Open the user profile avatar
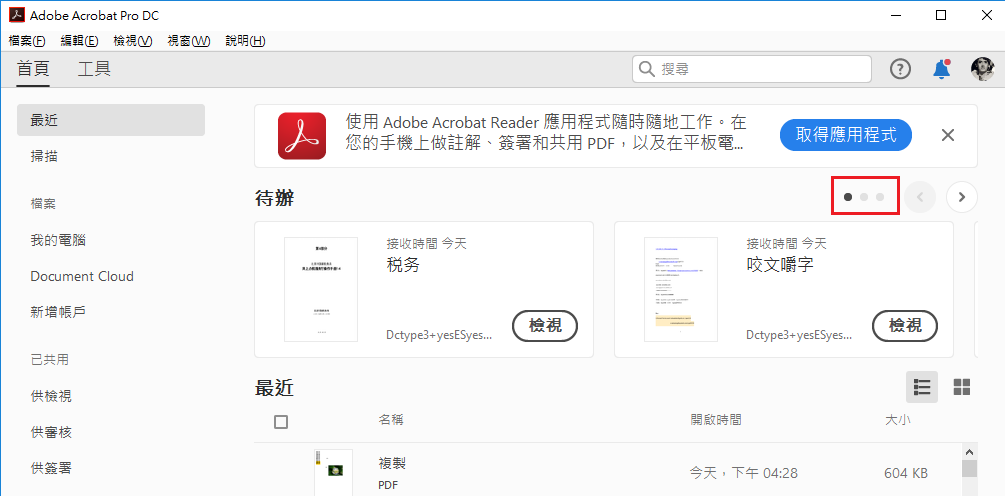1005x496 pixels. point(982,69)
